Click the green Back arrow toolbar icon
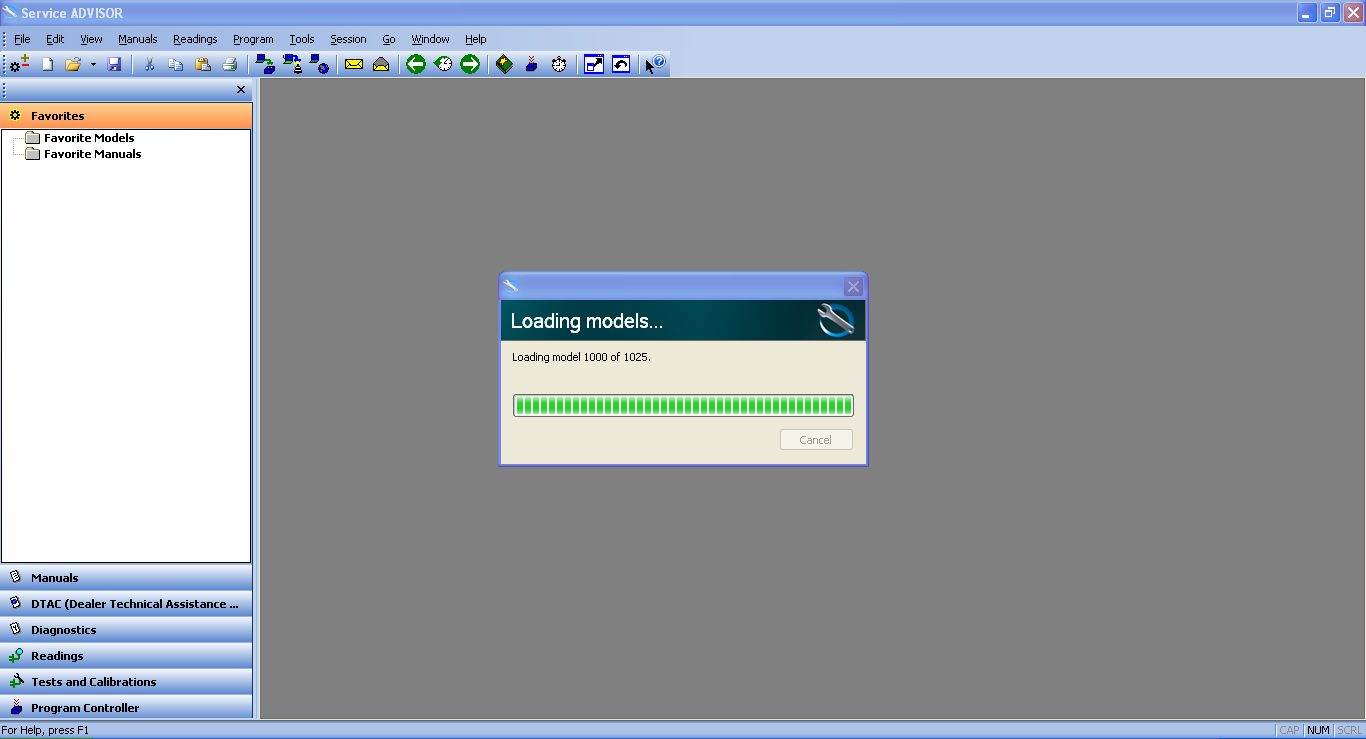Image resolution: width=1366 pixels, height=739 pixels. [x=416, y=64]
